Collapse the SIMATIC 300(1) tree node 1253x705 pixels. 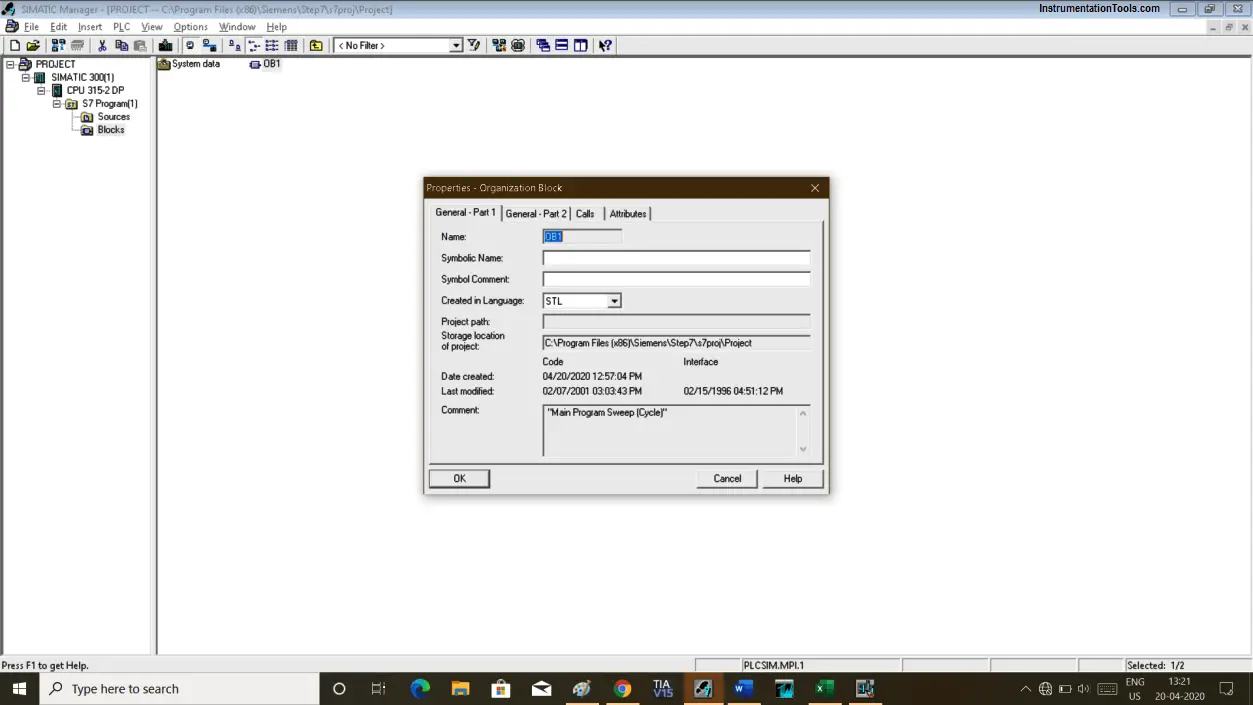25,77
